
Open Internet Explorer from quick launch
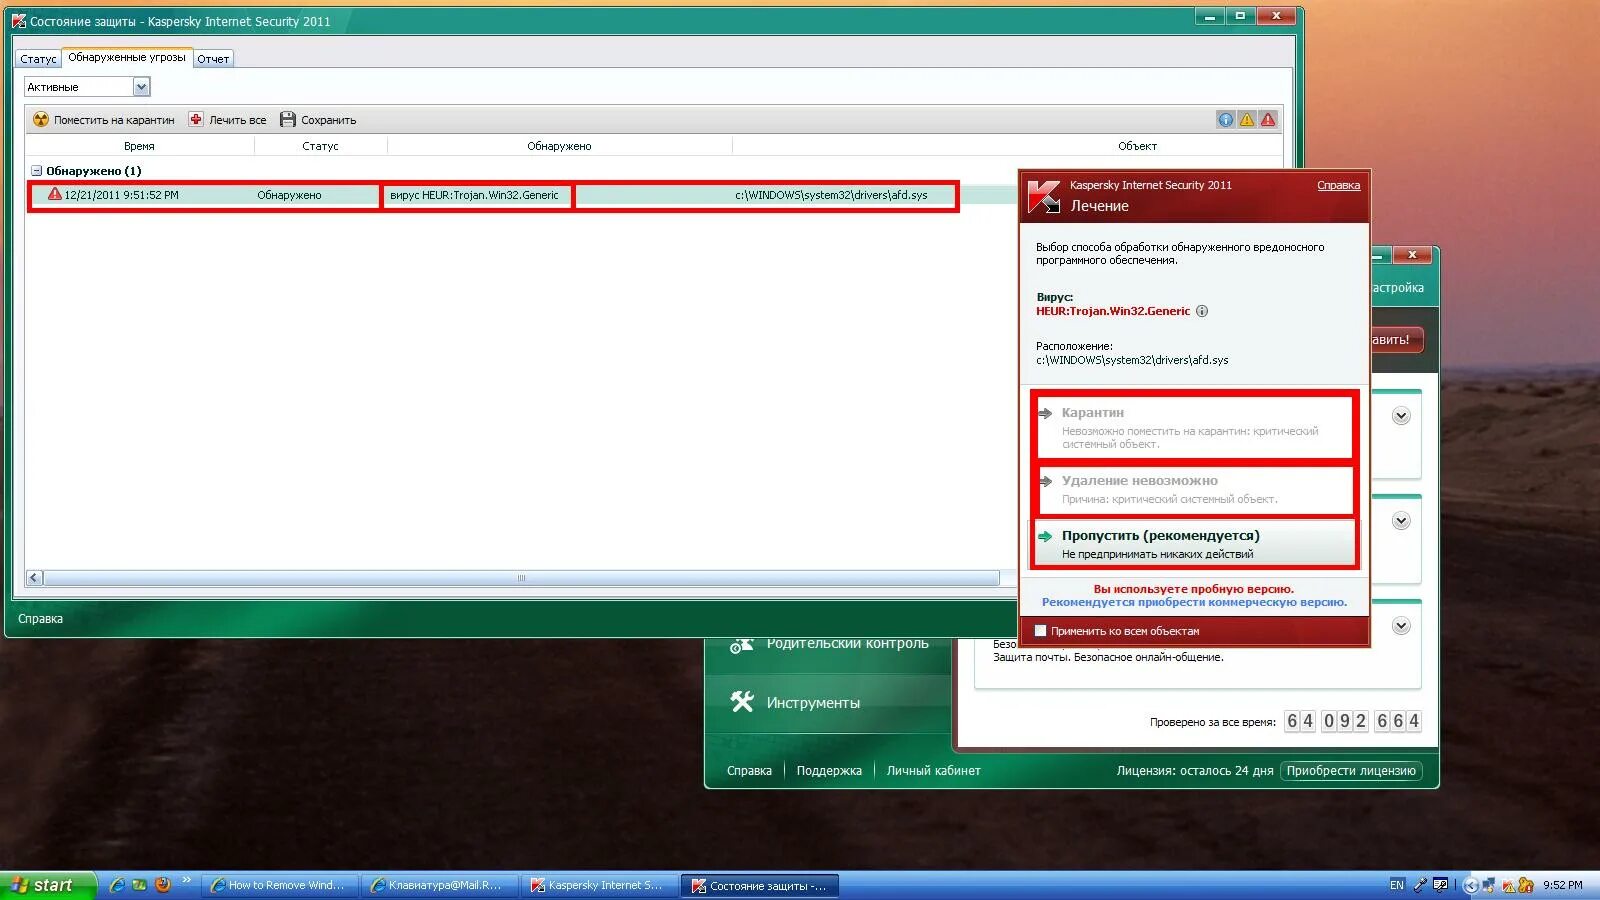pyautogui.click(x=117, y=885)
